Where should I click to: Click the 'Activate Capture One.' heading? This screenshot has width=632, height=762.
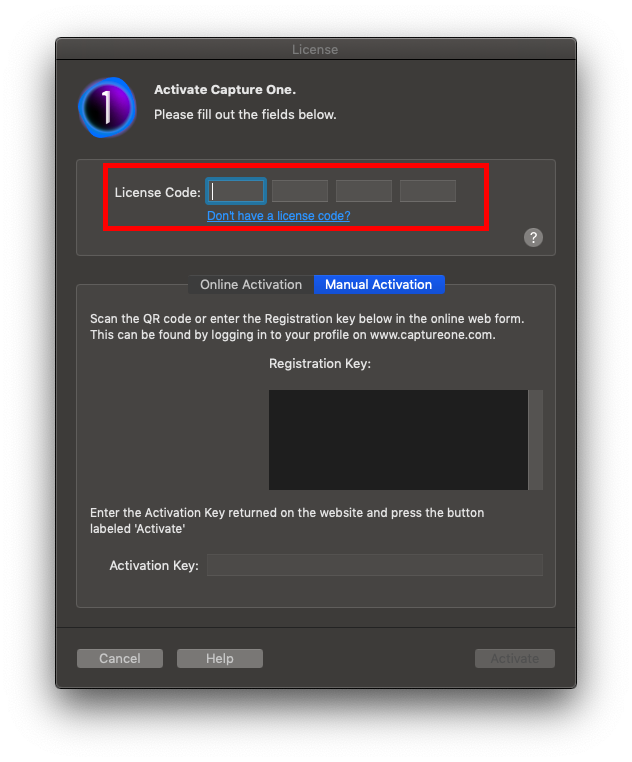(225, 90)
